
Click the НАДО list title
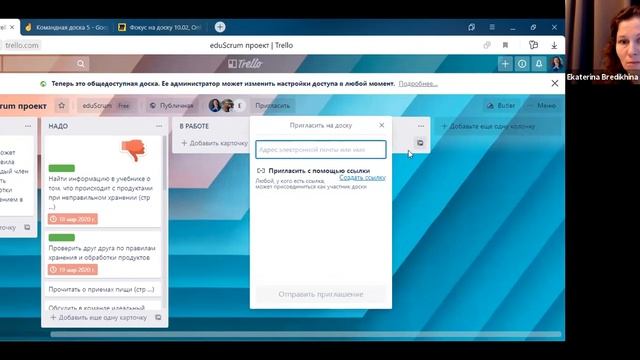click(58, 126)
